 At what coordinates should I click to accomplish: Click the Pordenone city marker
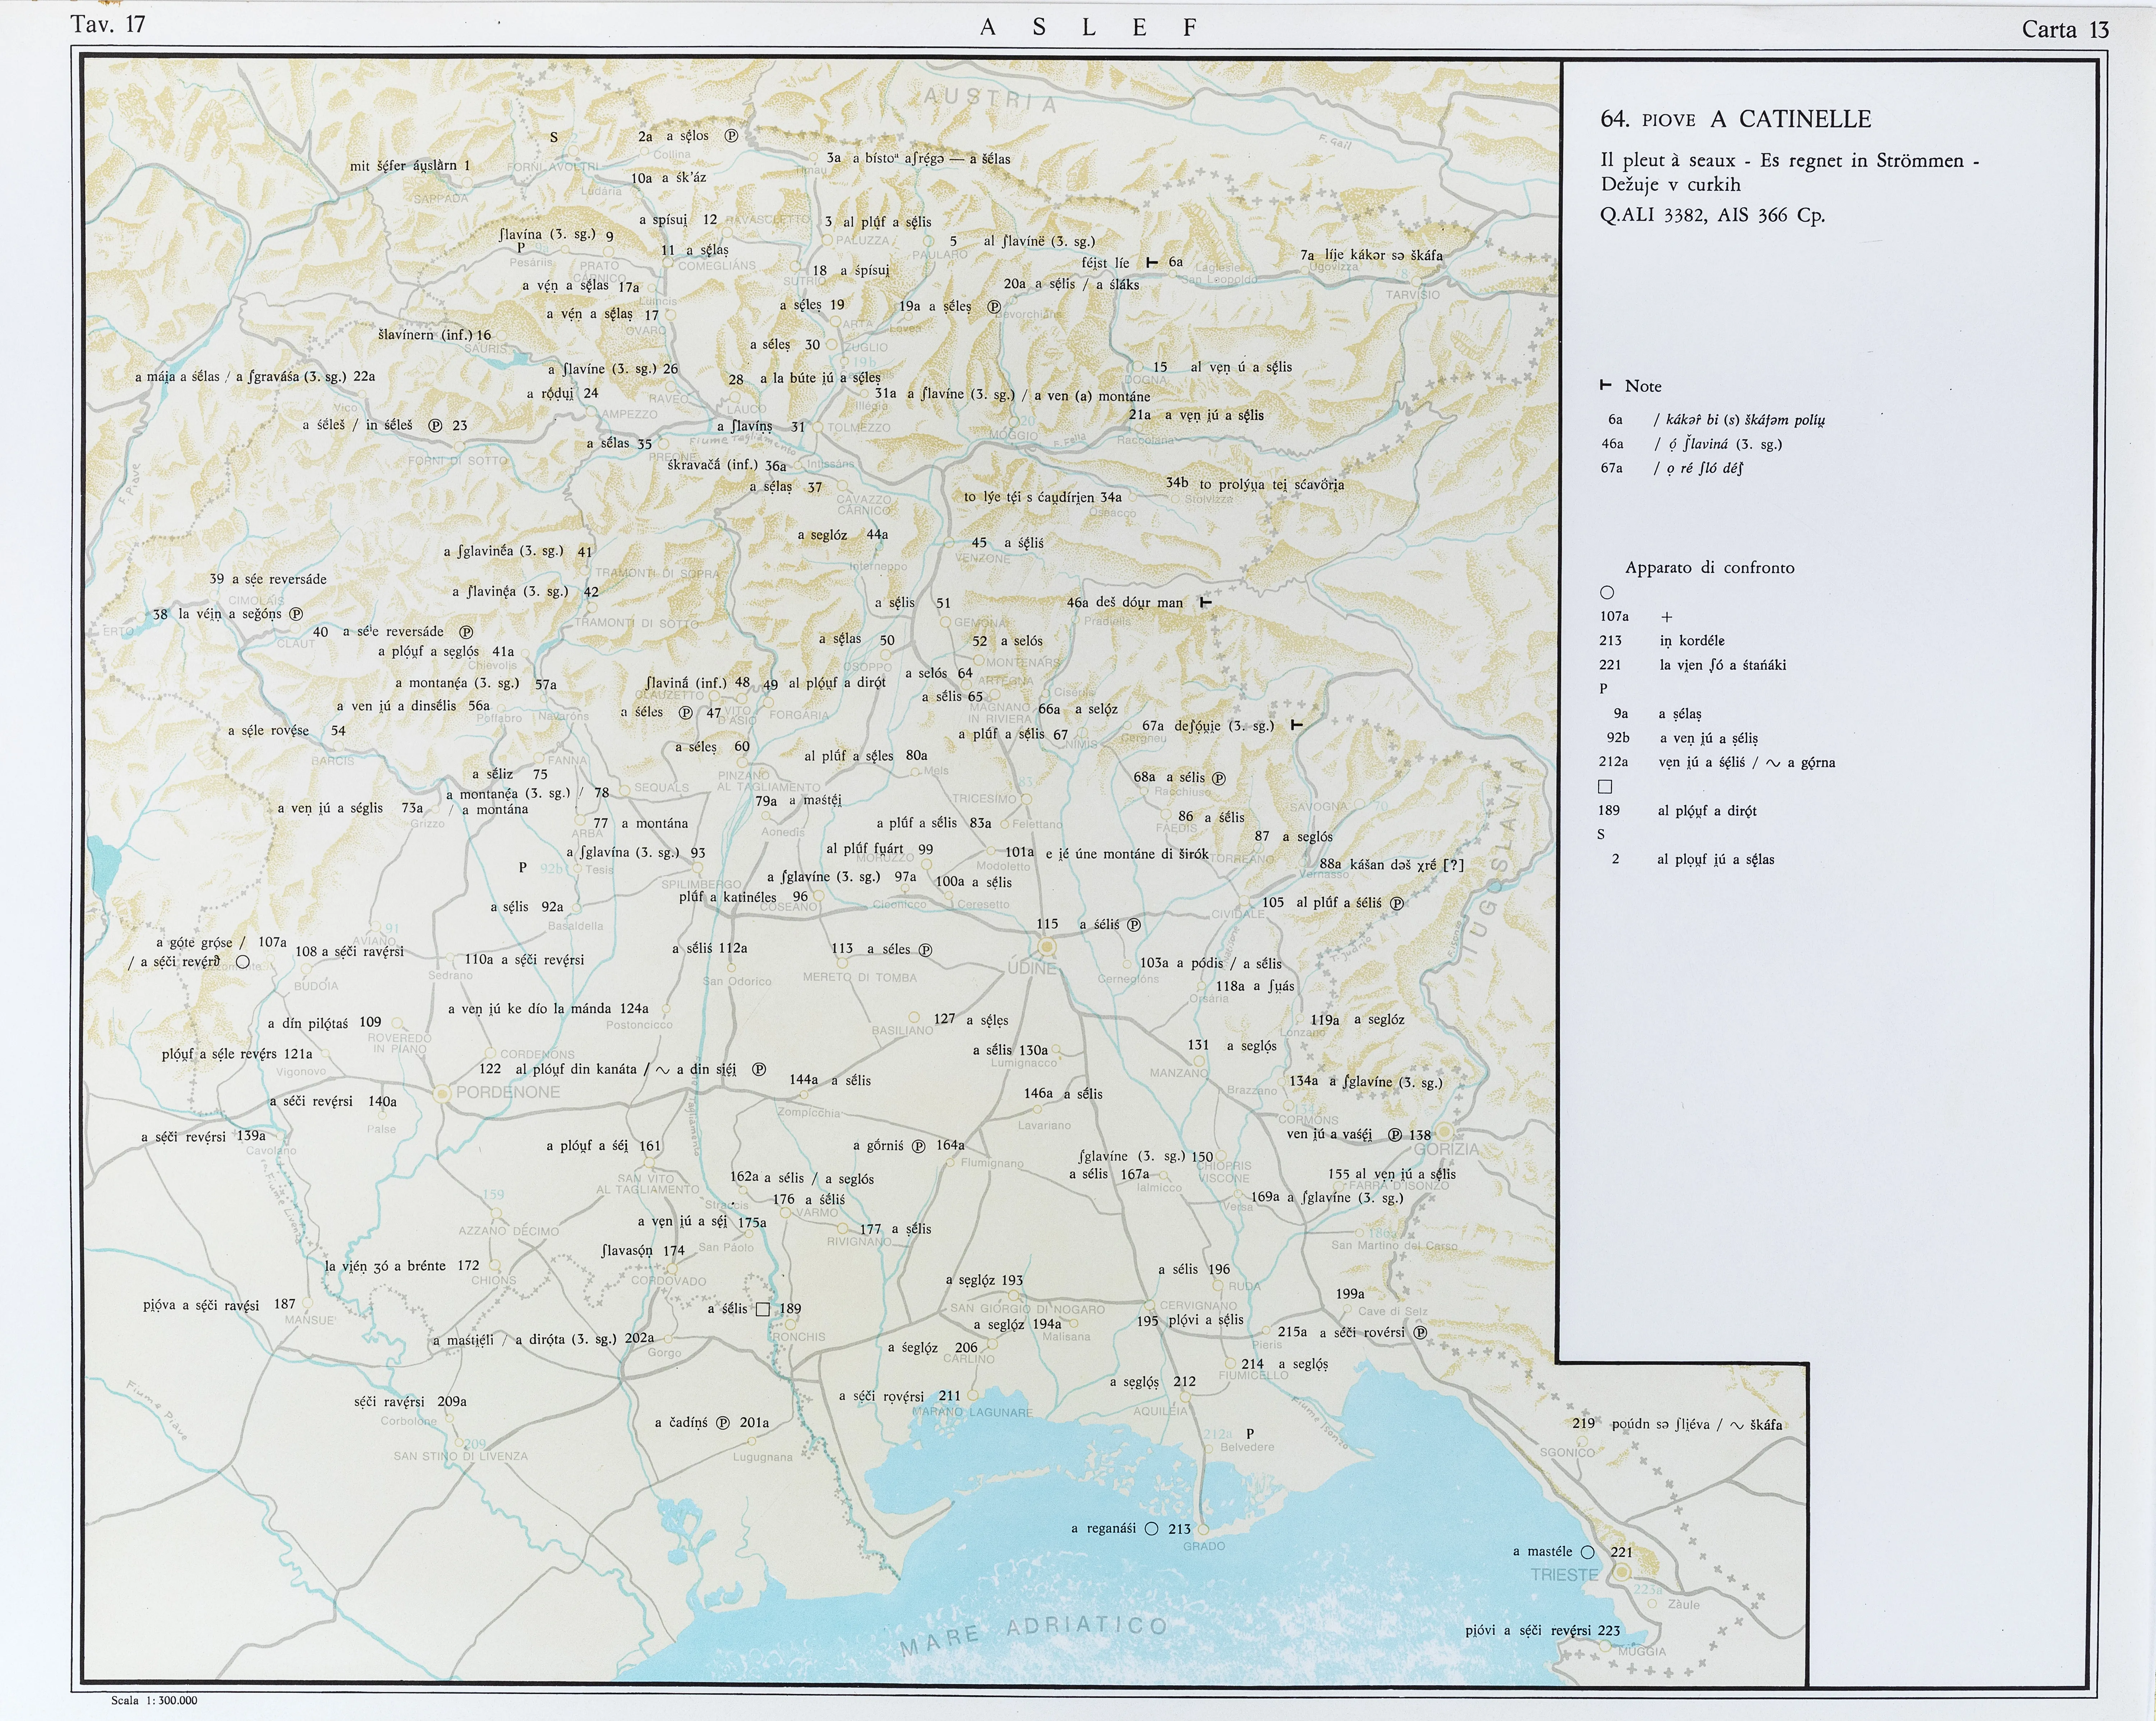click(442, 1094)
